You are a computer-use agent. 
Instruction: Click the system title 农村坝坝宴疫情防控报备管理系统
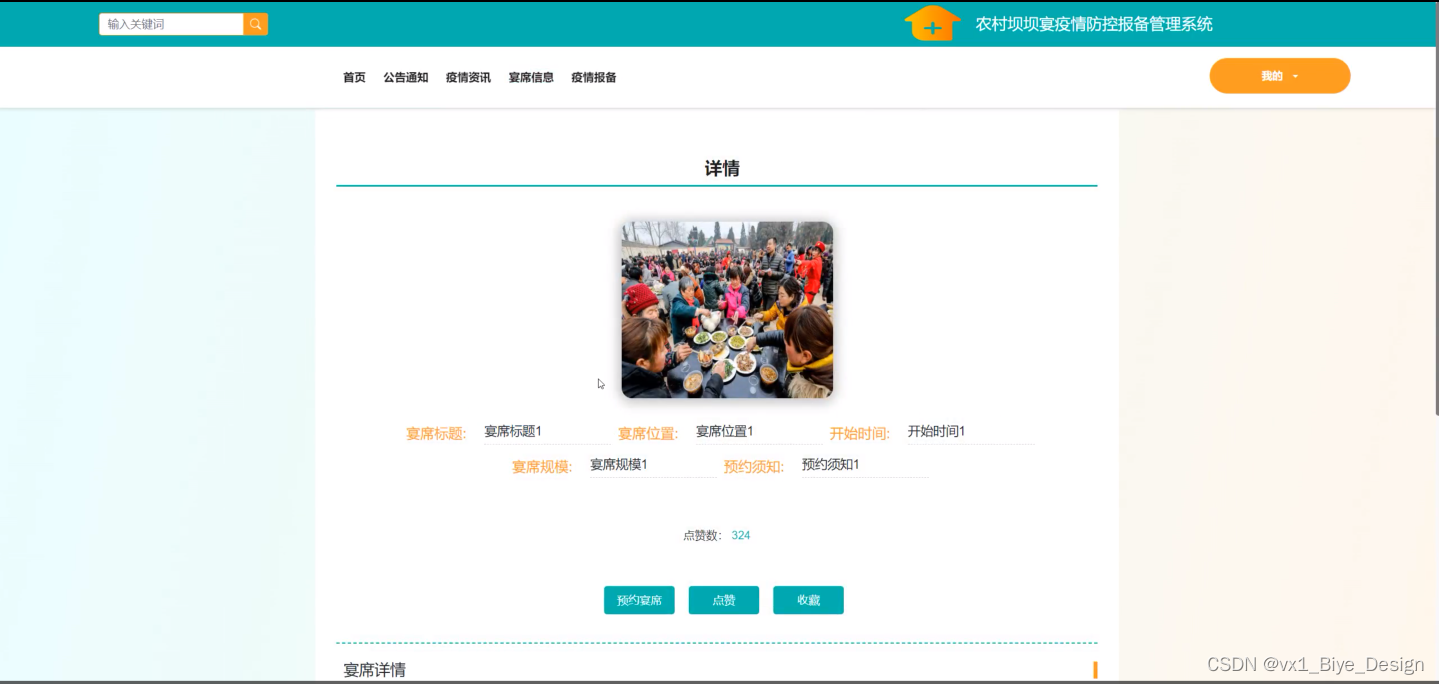coord(1094,24)
